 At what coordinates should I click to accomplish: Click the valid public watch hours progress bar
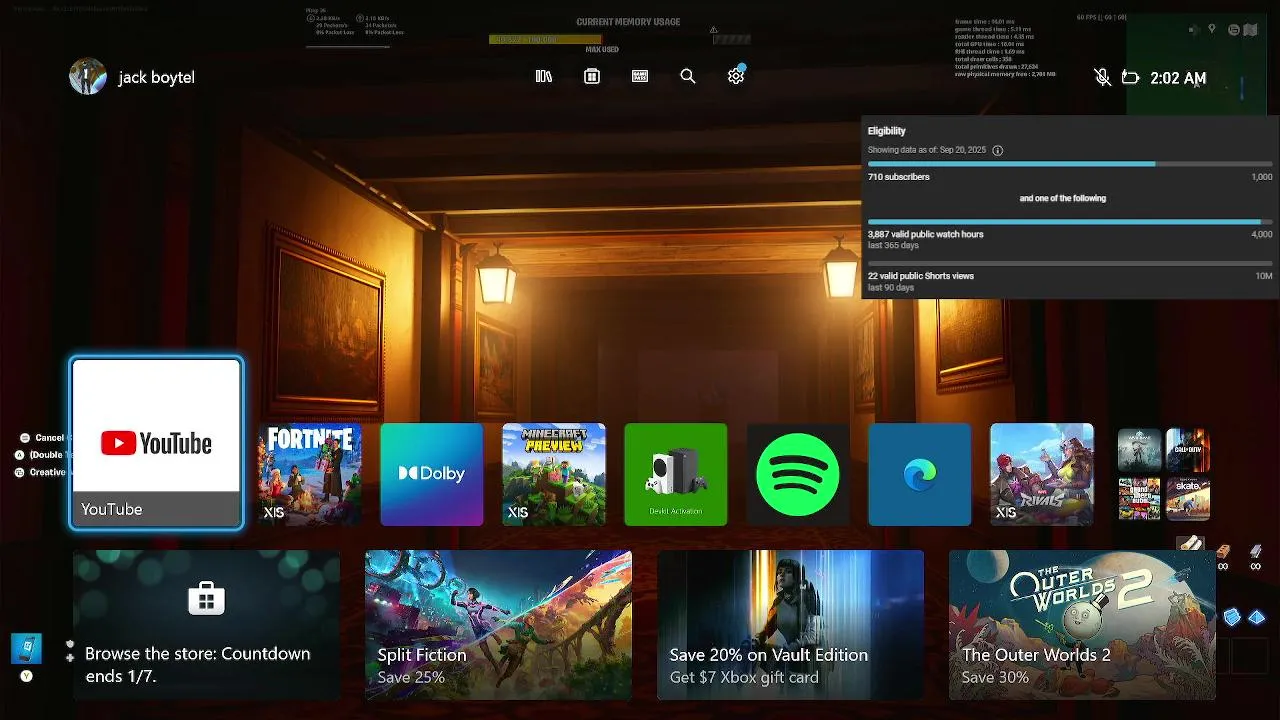1070,222
